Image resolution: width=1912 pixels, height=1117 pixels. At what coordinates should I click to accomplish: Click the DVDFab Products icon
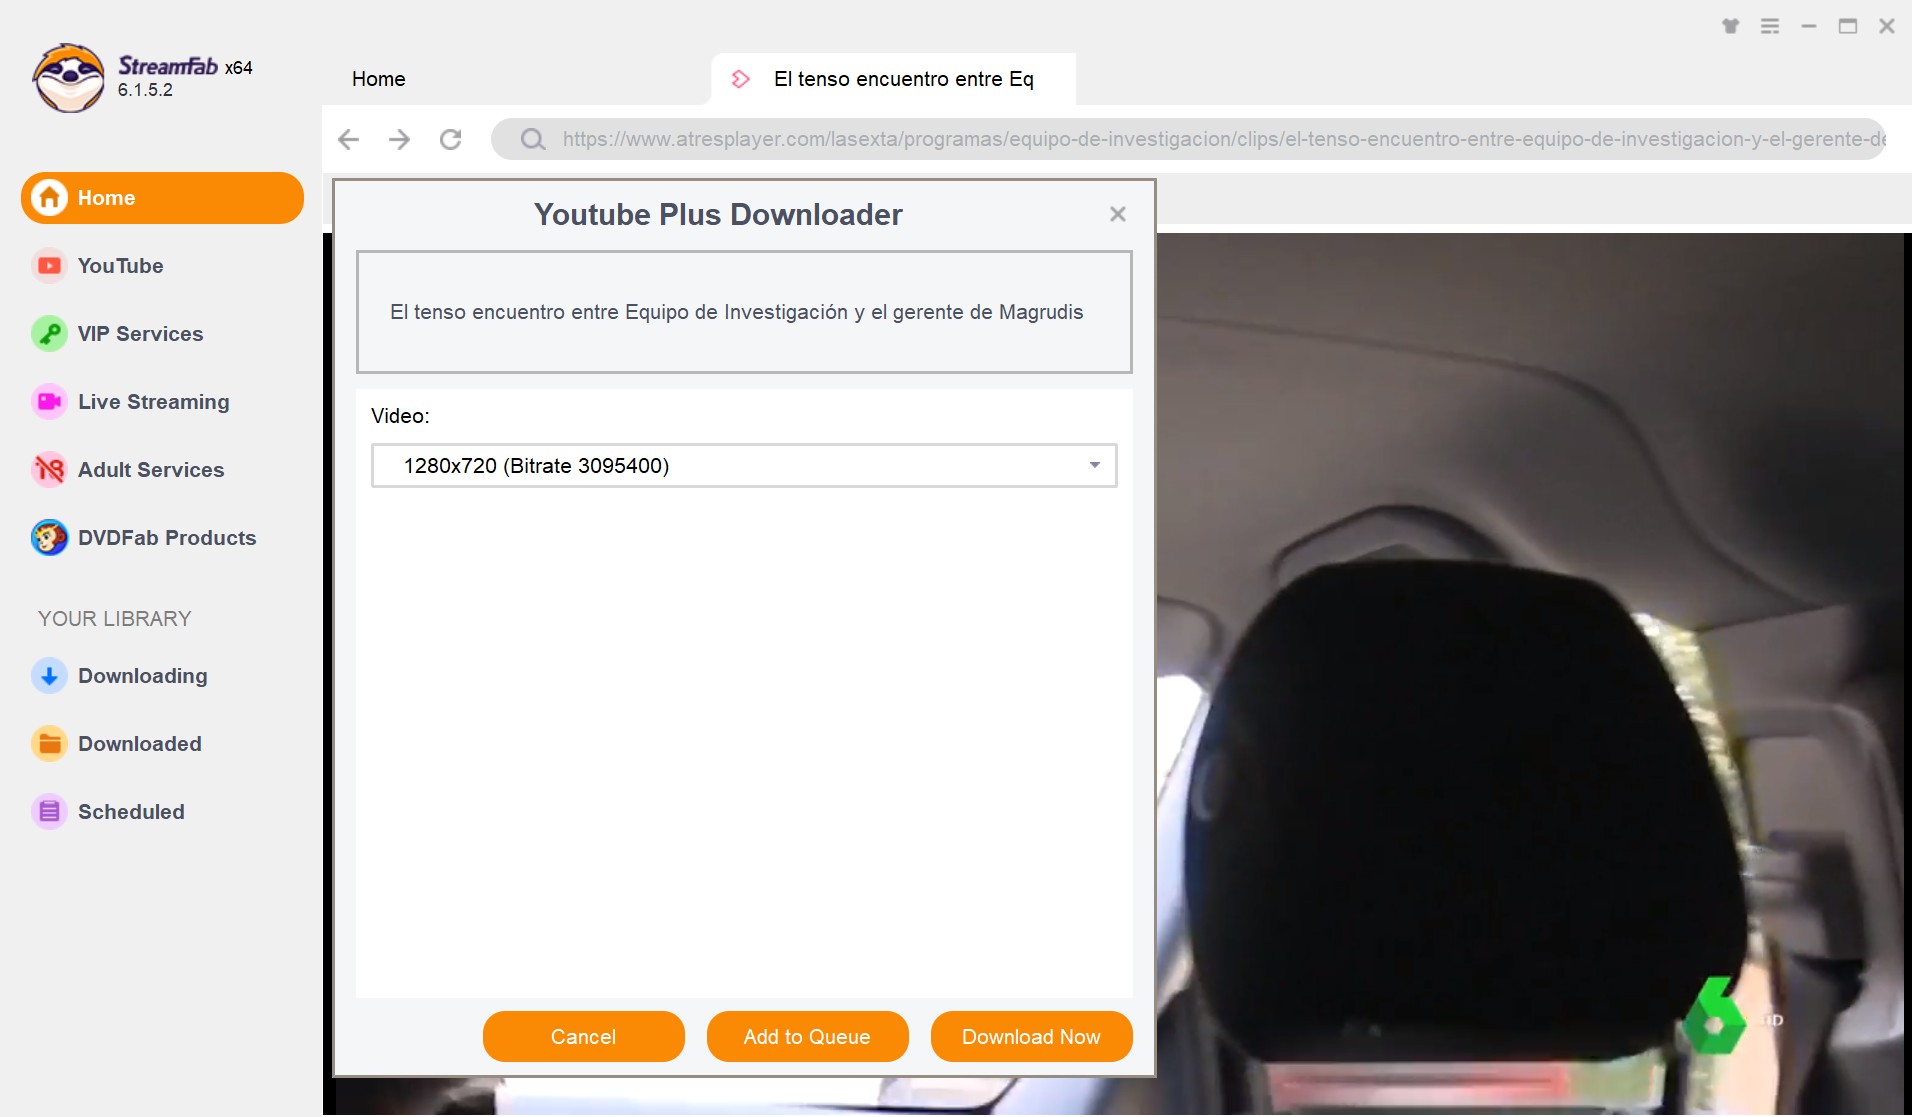click(49, 538)
